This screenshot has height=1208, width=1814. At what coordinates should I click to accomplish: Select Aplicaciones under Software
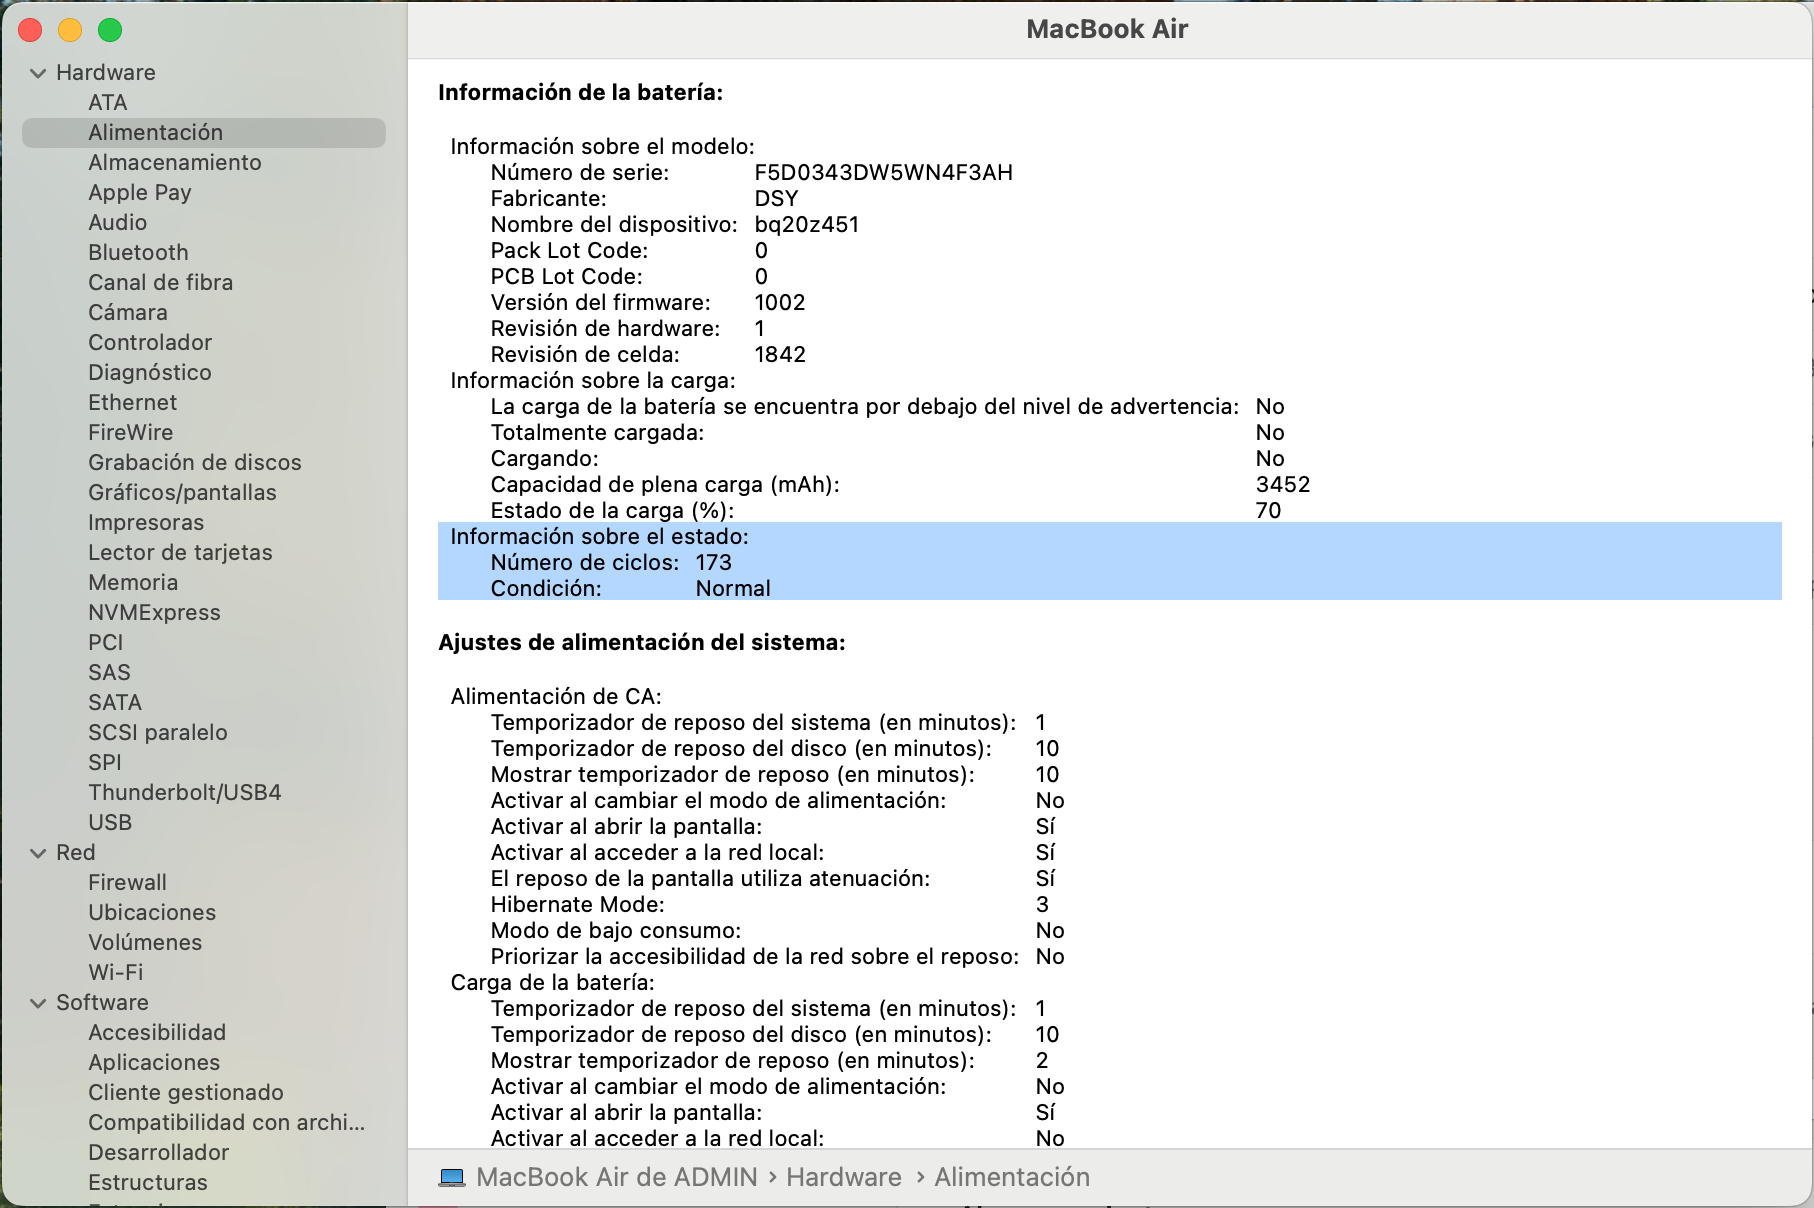click(154, 1062)
